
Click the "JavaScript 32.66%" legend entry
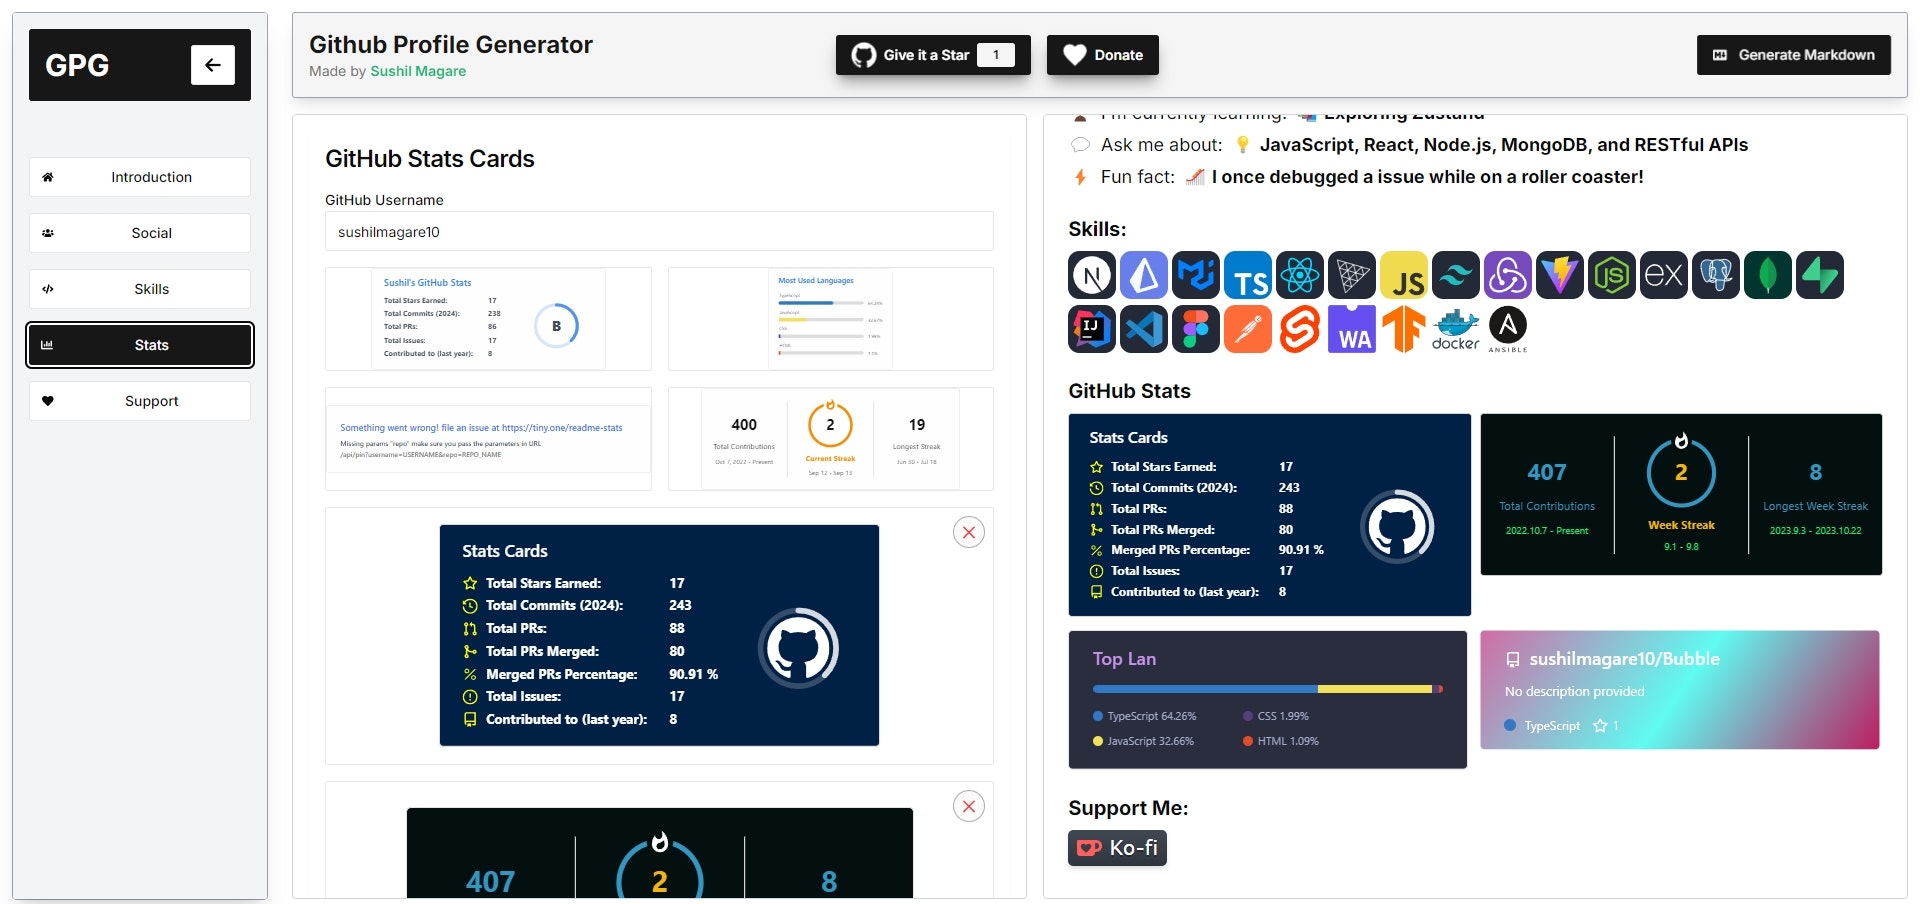coord(1143,741)
